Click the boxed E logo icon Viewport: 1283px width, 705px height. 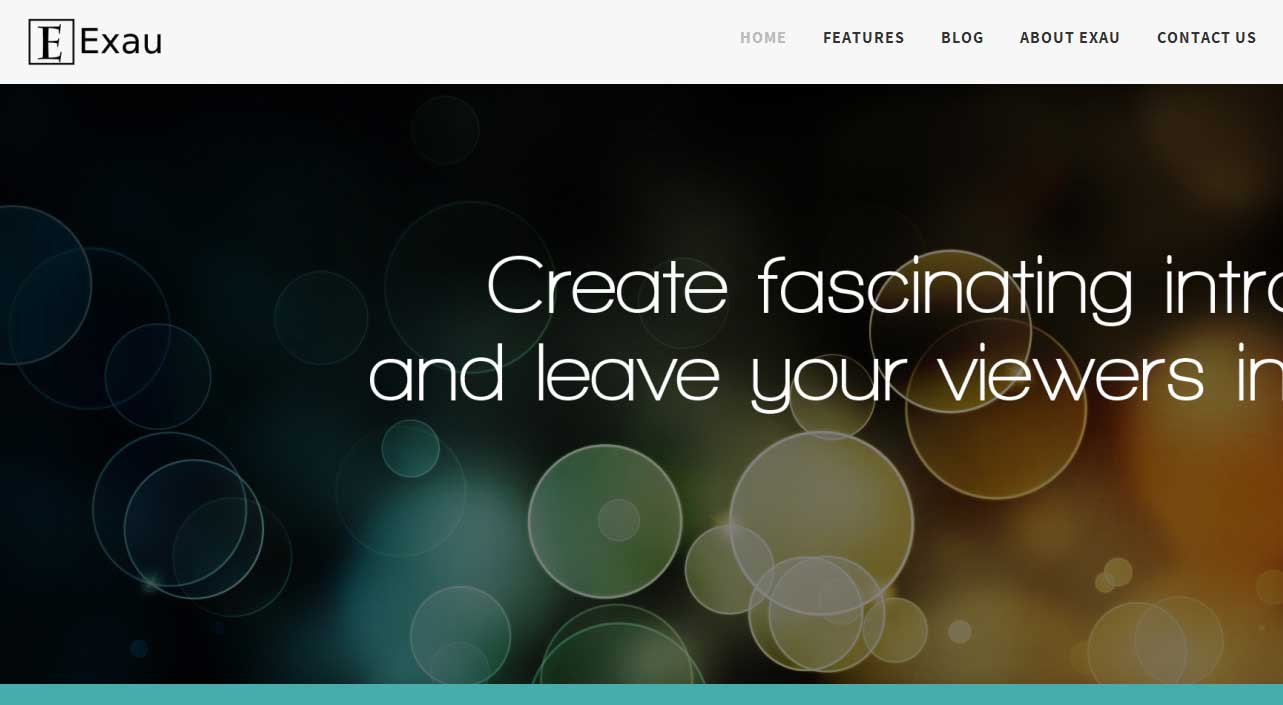click(51, 42)
